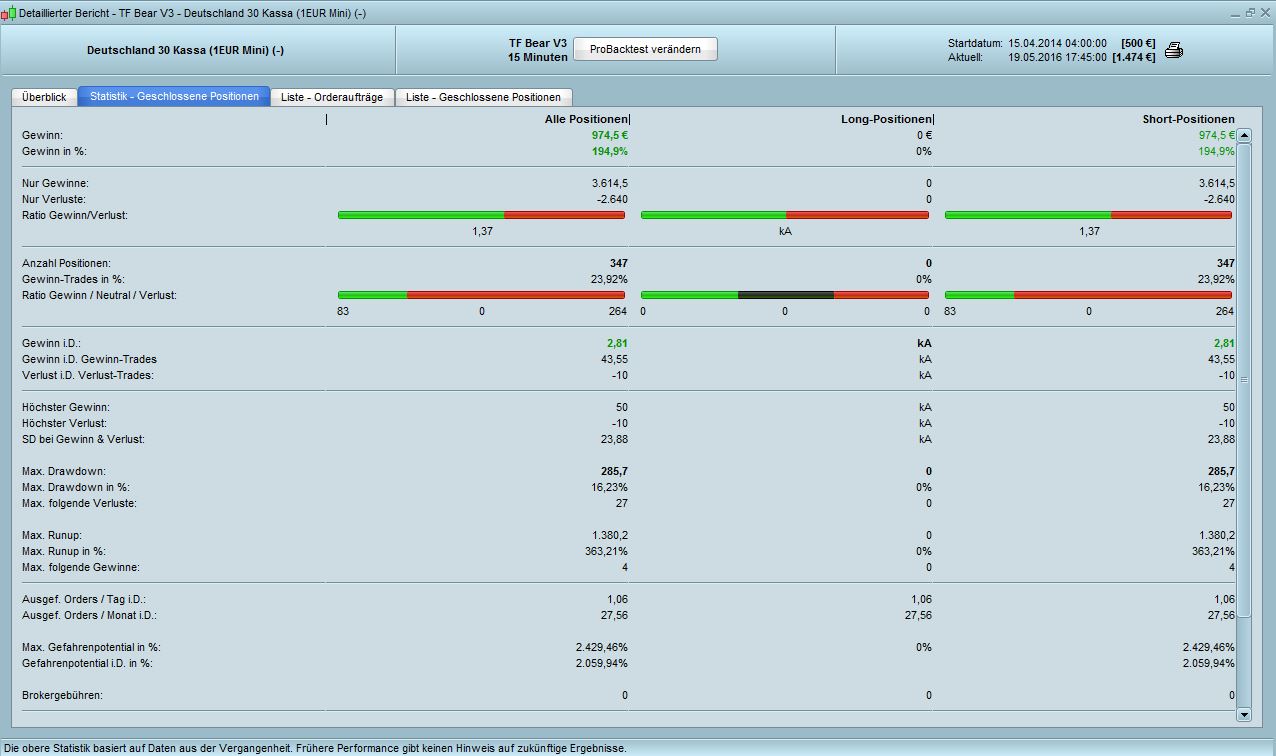Click Gewinn/Neutral/Verlust bar under Long-Positionen

coord(785,295)
